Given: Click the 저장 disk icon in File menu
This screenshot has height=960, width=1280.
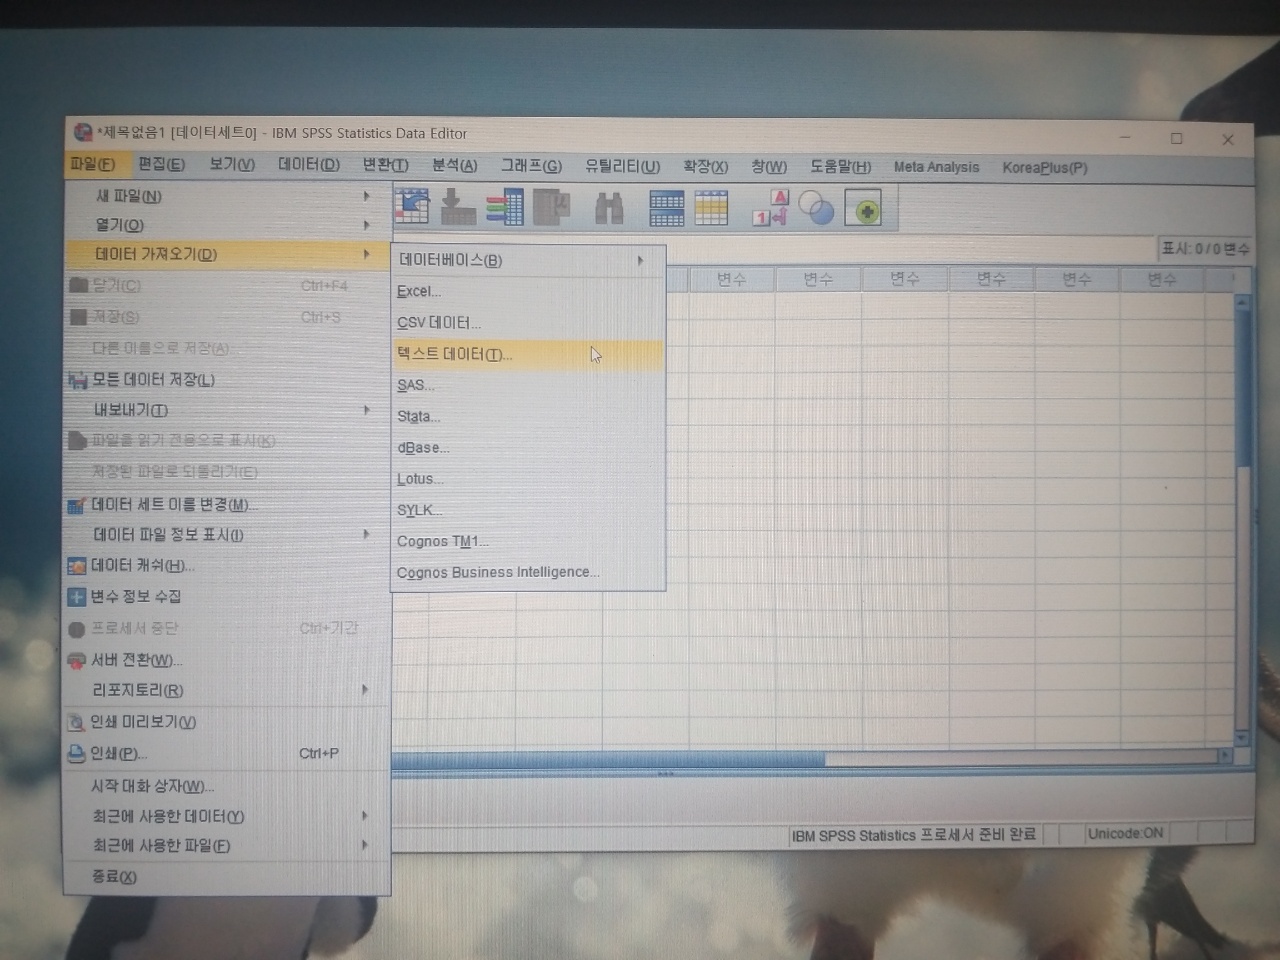Looking at the screenshot, I should (x=78, y=317).
